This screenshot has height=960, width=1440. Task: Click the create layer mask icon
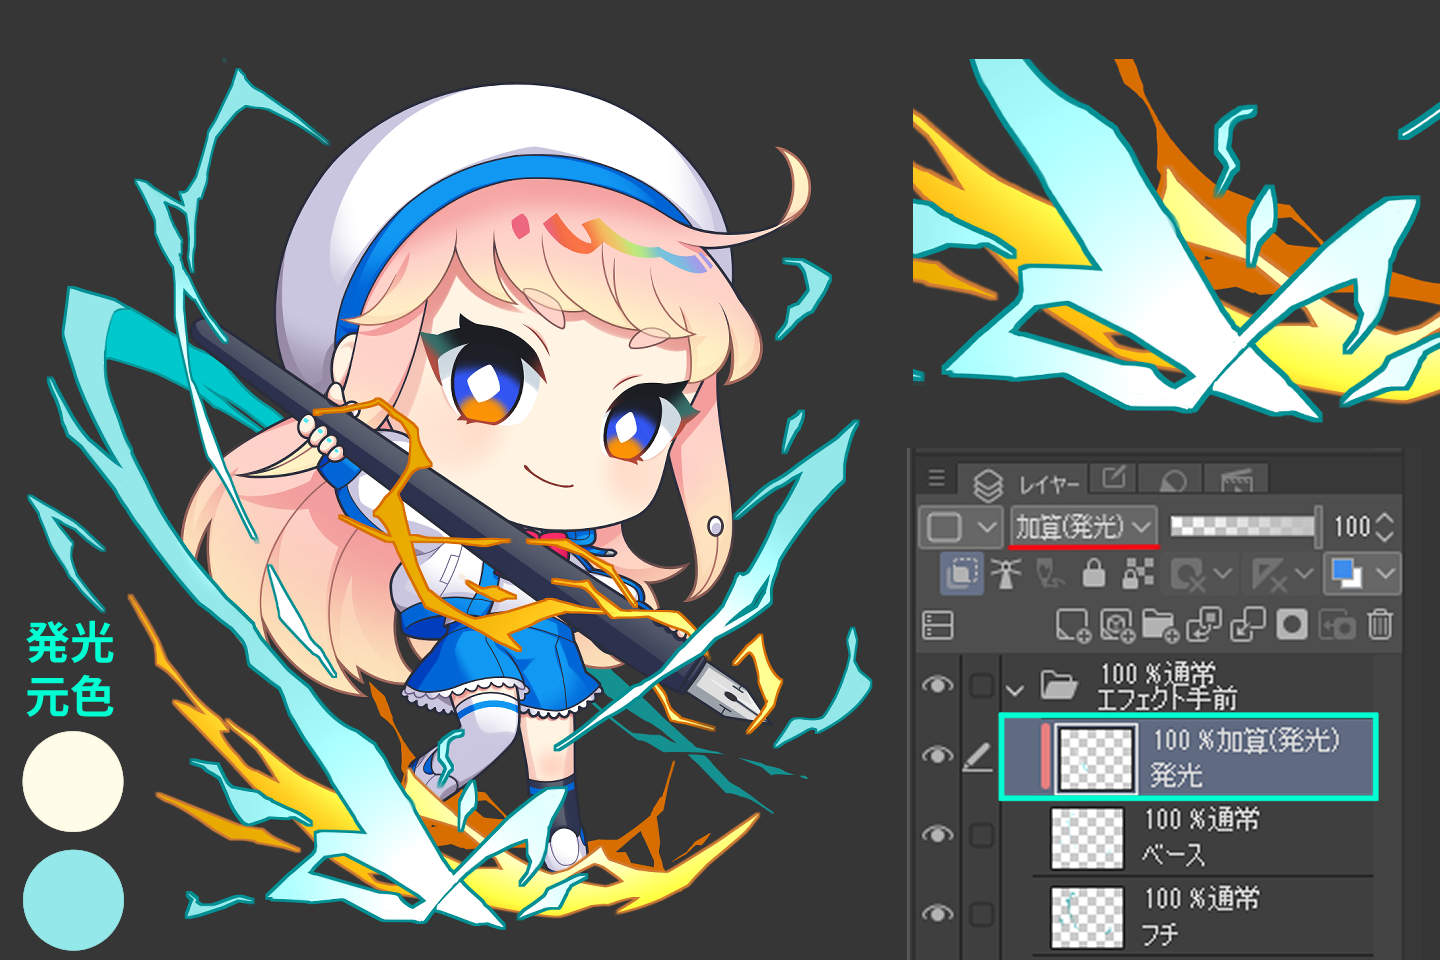1292,625
